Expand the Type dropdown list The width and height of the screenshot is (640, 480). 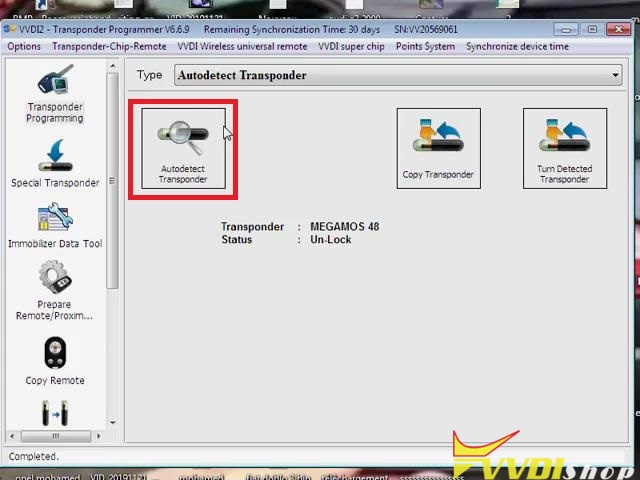pyautogui.click(x=615, y=75)
